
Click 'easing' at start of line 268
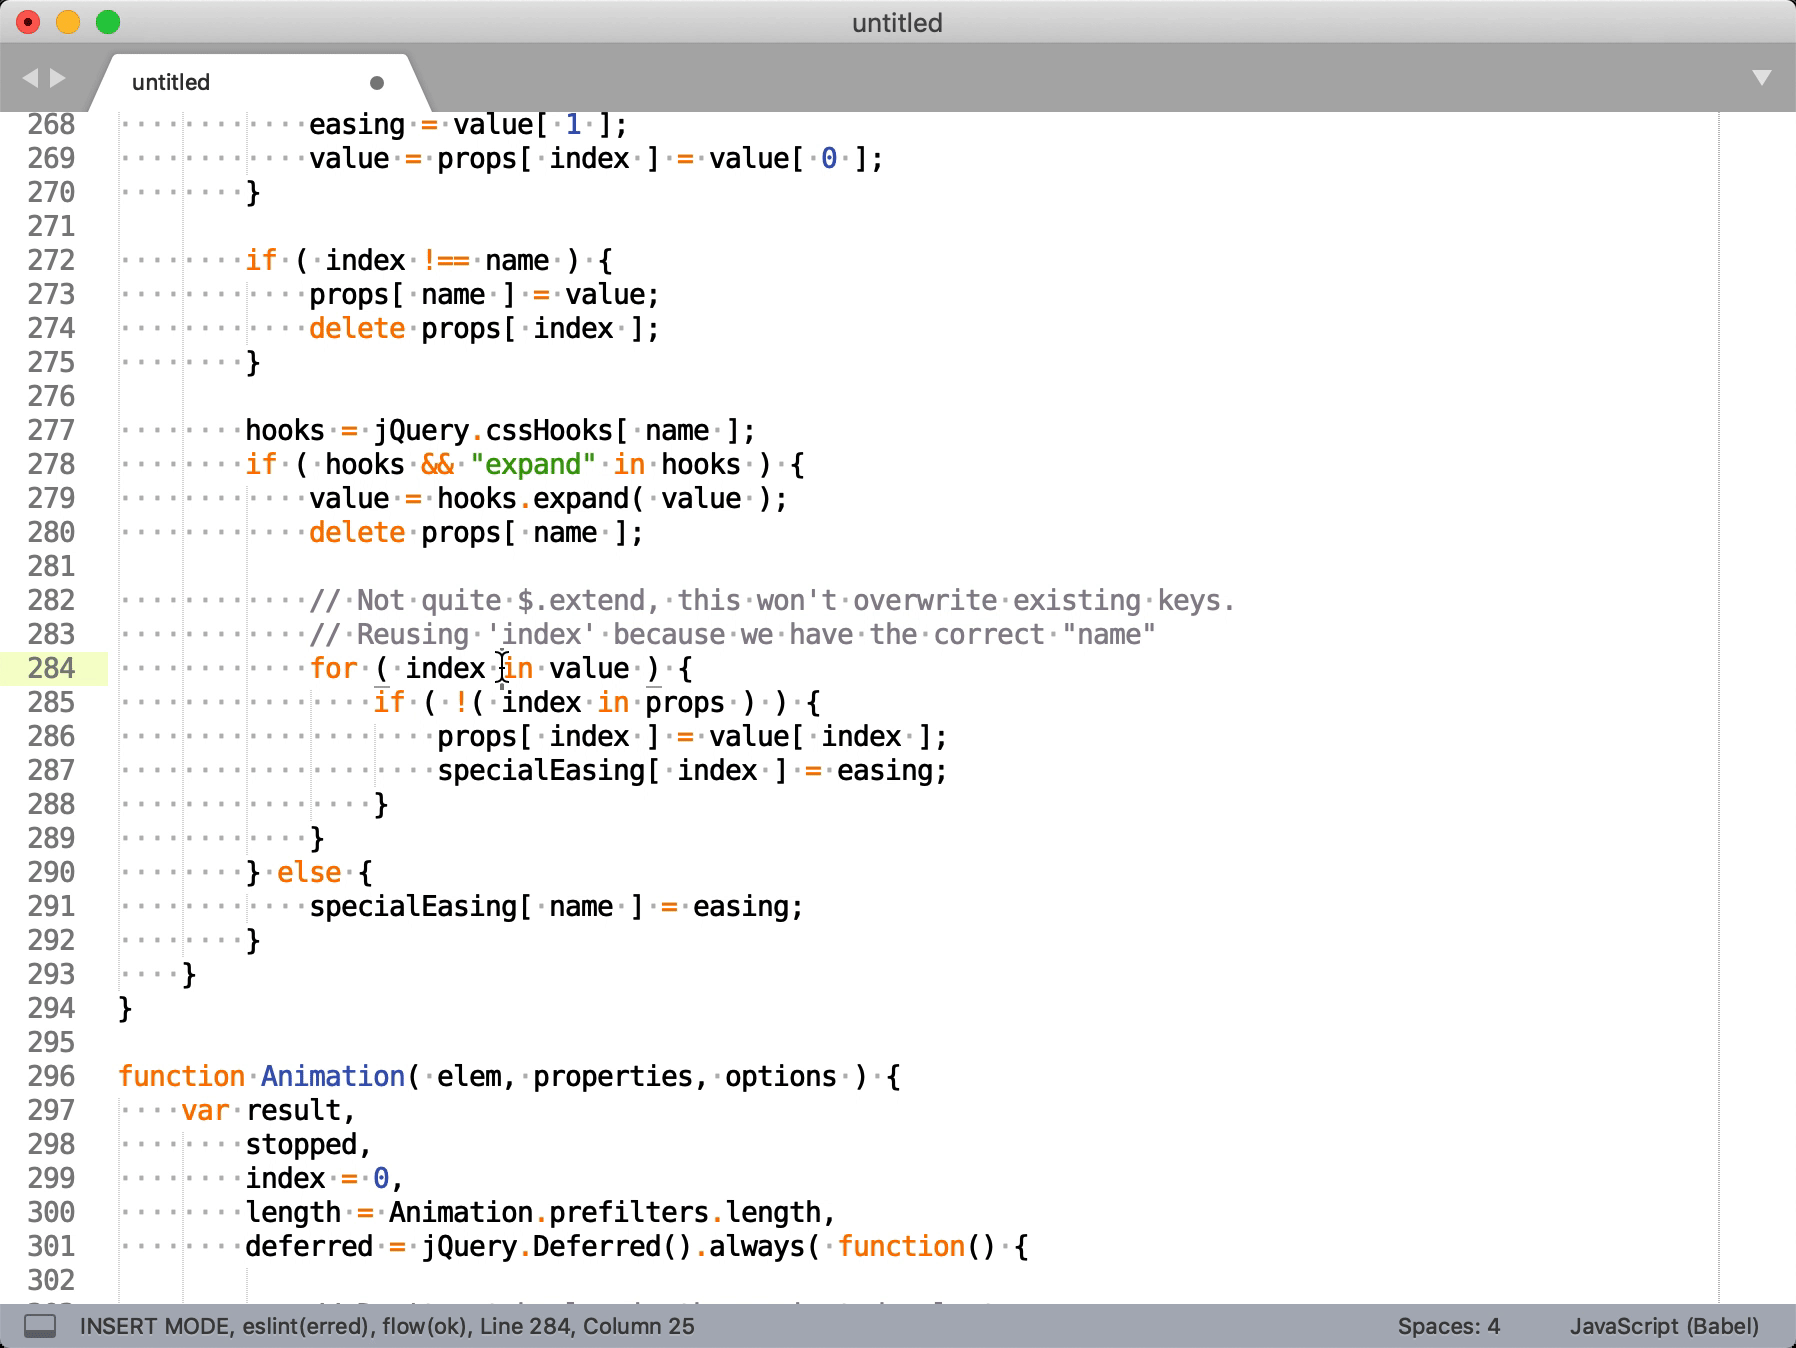(x=357, y=125)
